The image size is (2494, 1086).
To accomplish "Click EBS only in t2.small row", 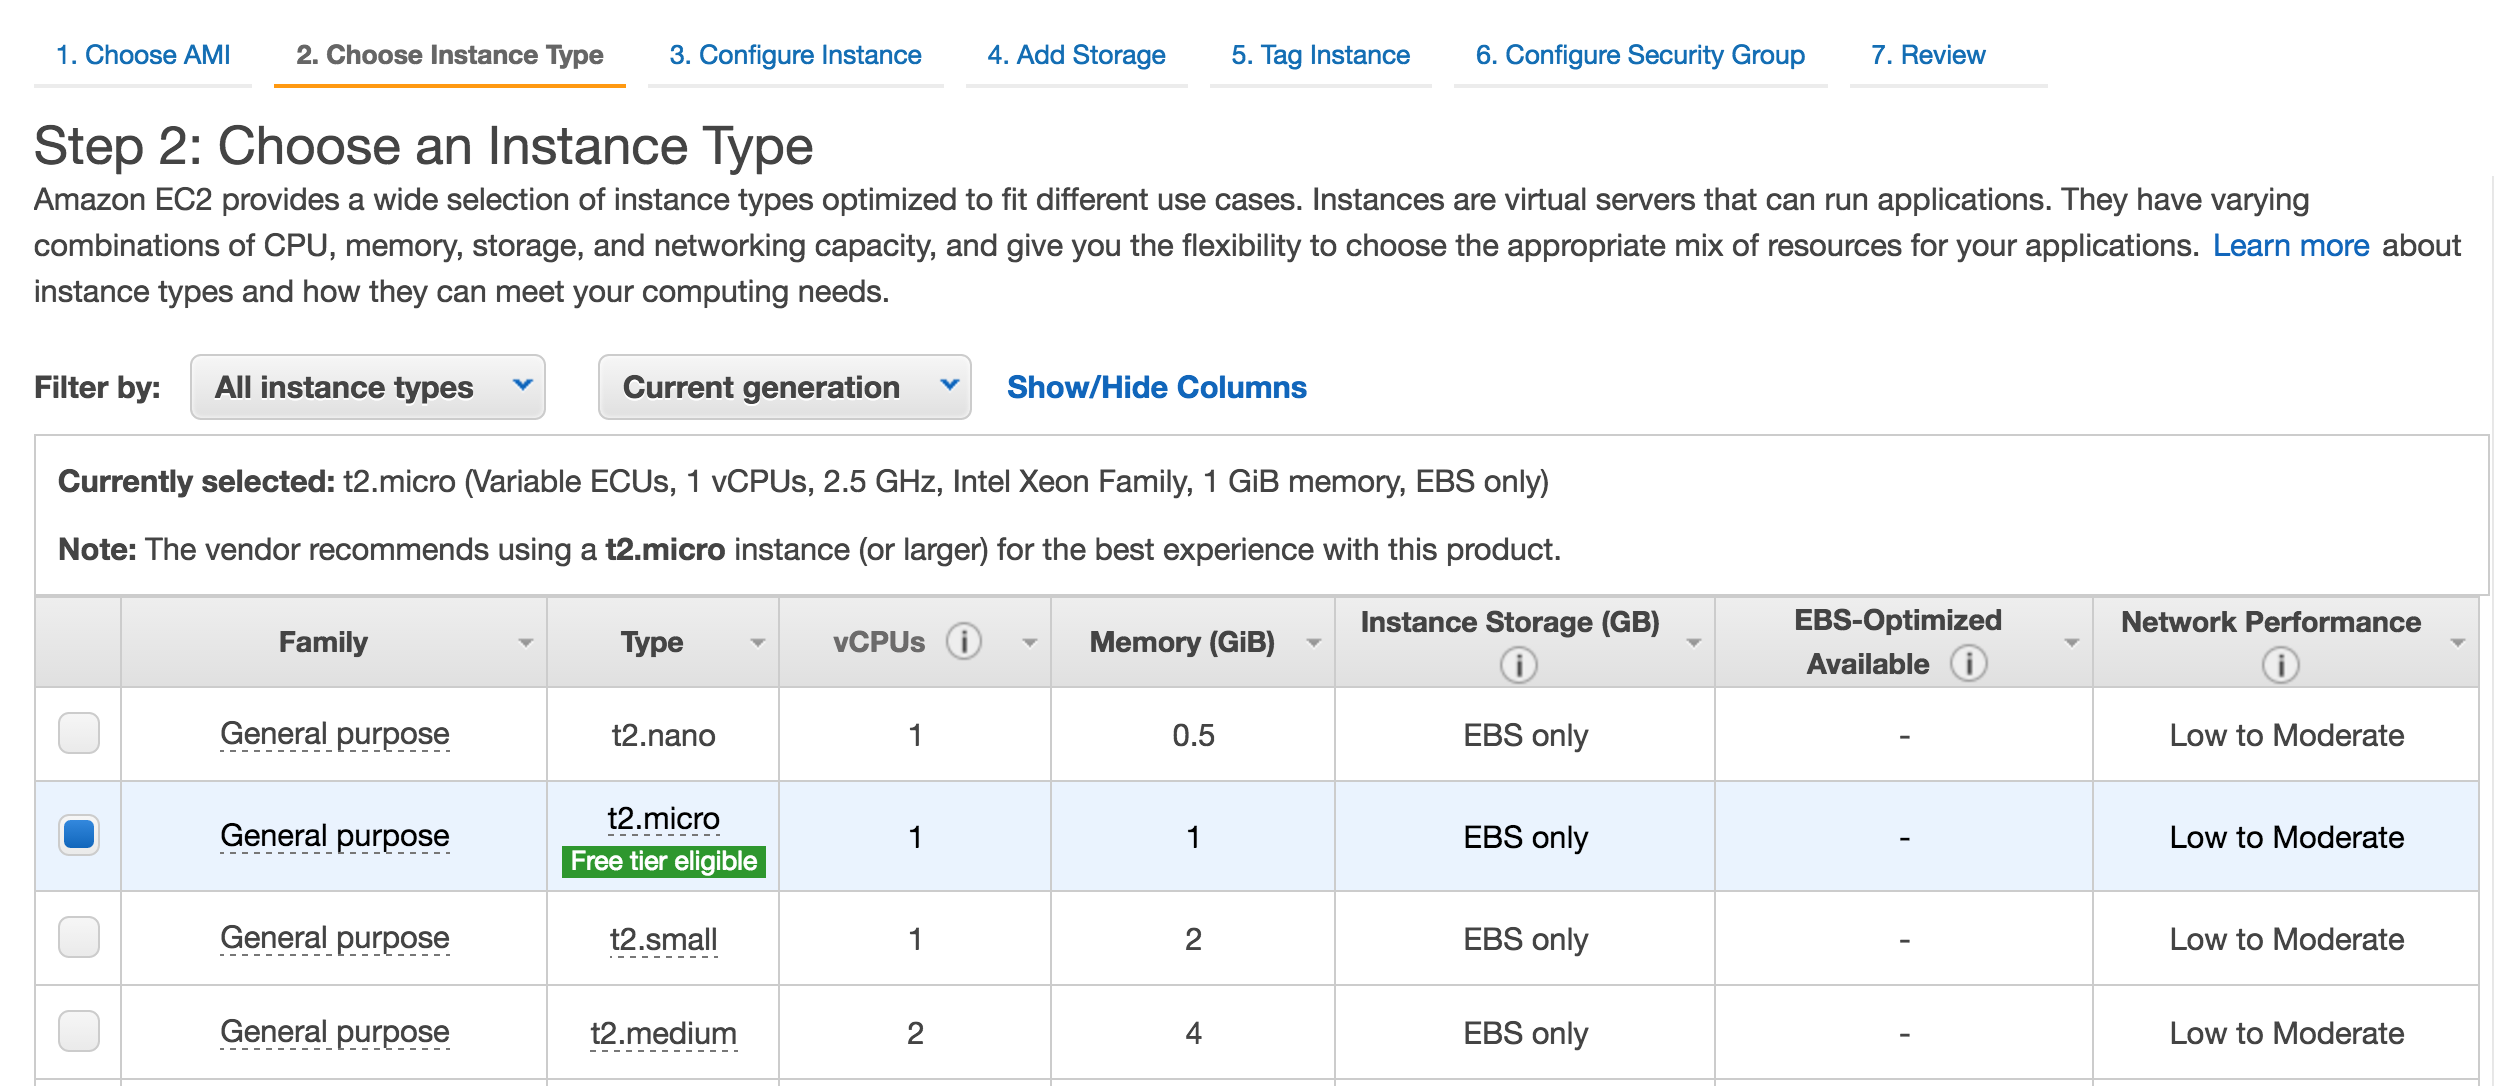I will (1525, 940).
